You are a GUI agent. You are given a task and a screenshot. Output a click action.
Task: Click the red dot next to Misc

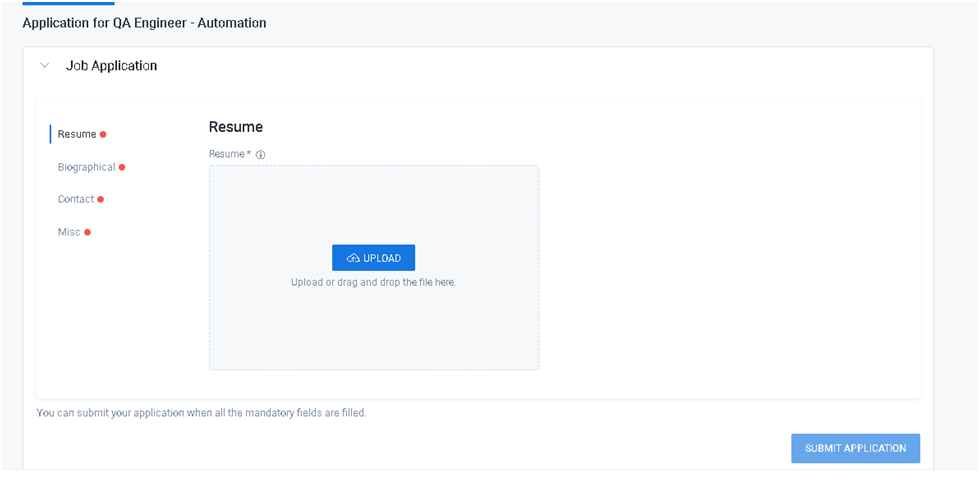tap(87, 232)
